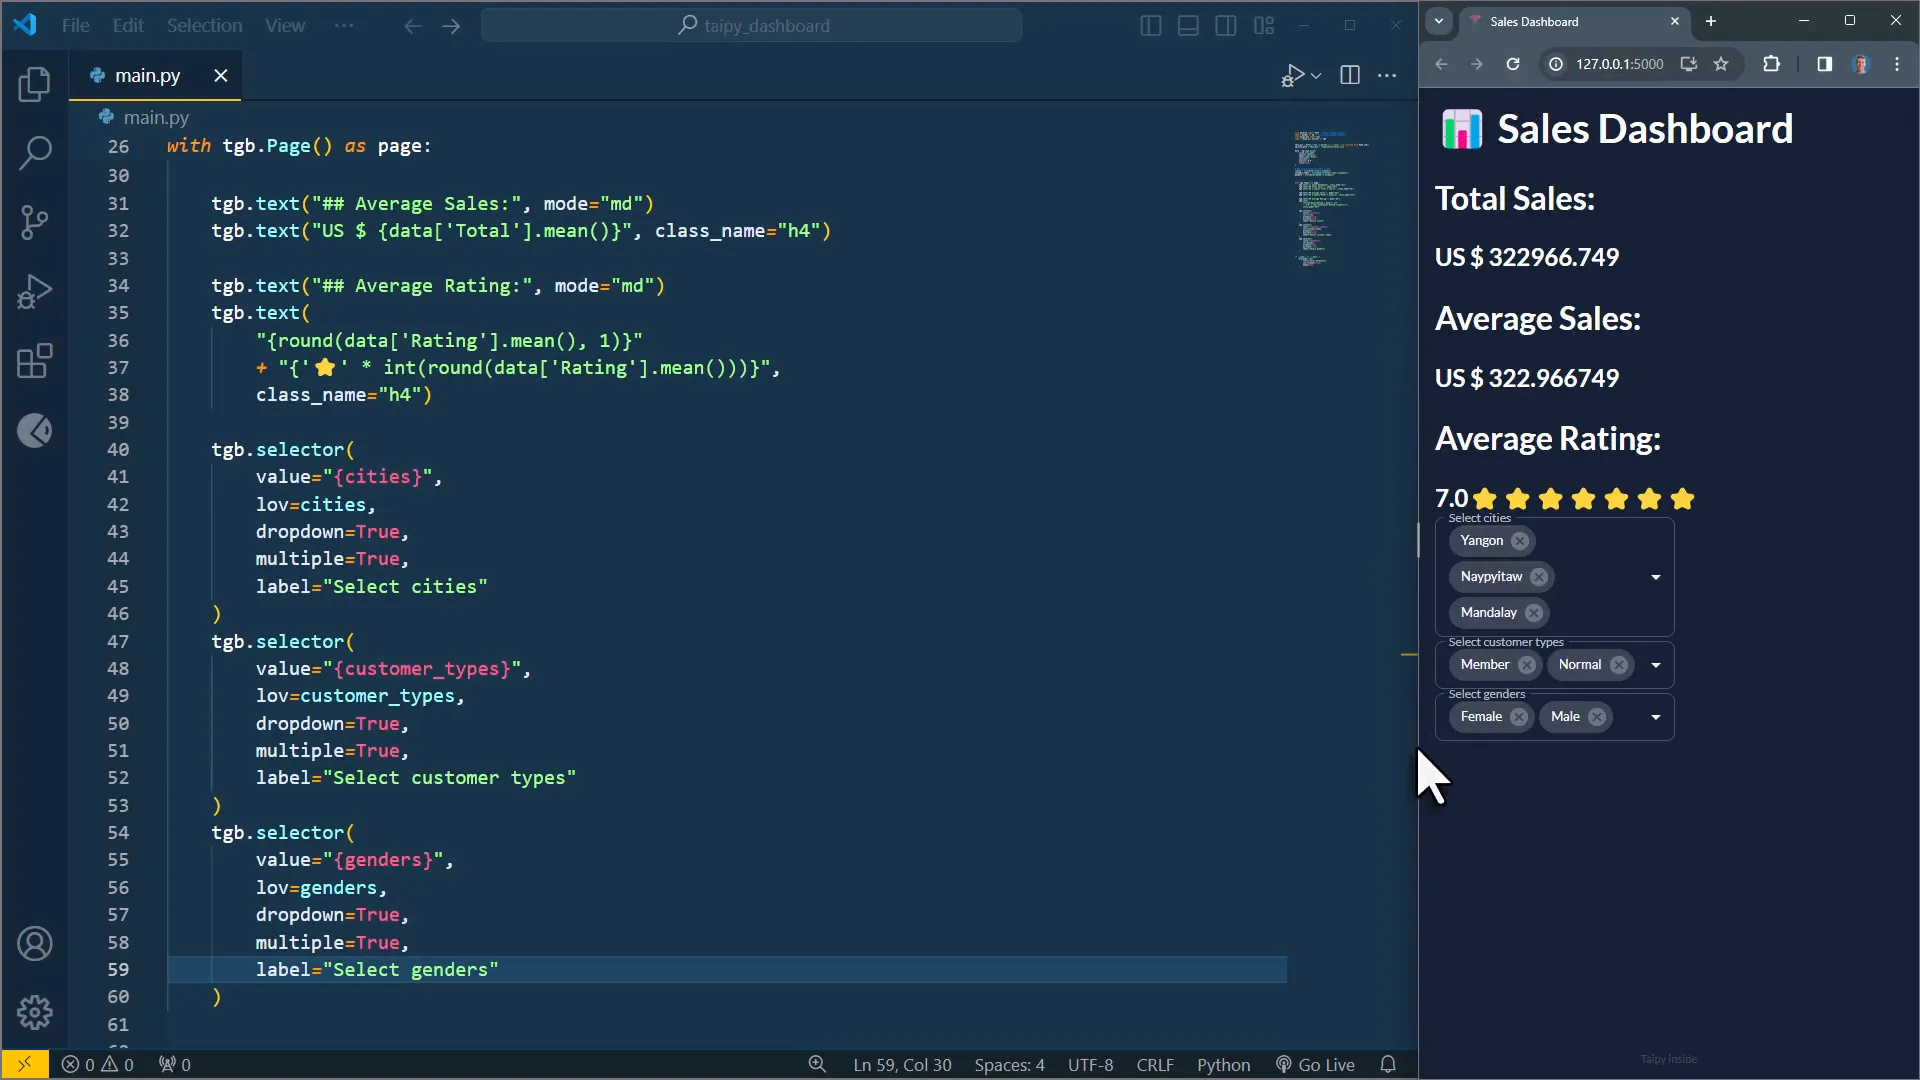This screenshot has width=1920, height=1080.
Task: Expand the Select customer types dropdown
Action: [1655, 664]
